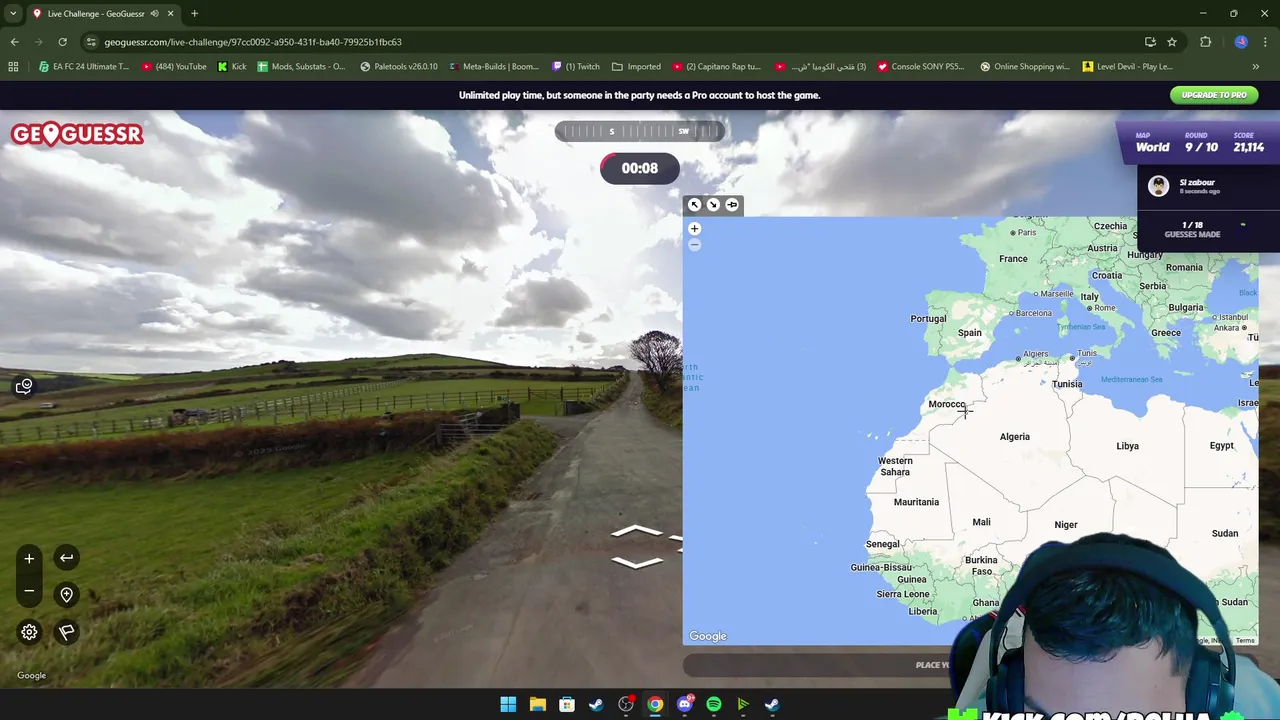
Task: View site information icon in address bar
Action: [x=91, y=42]
